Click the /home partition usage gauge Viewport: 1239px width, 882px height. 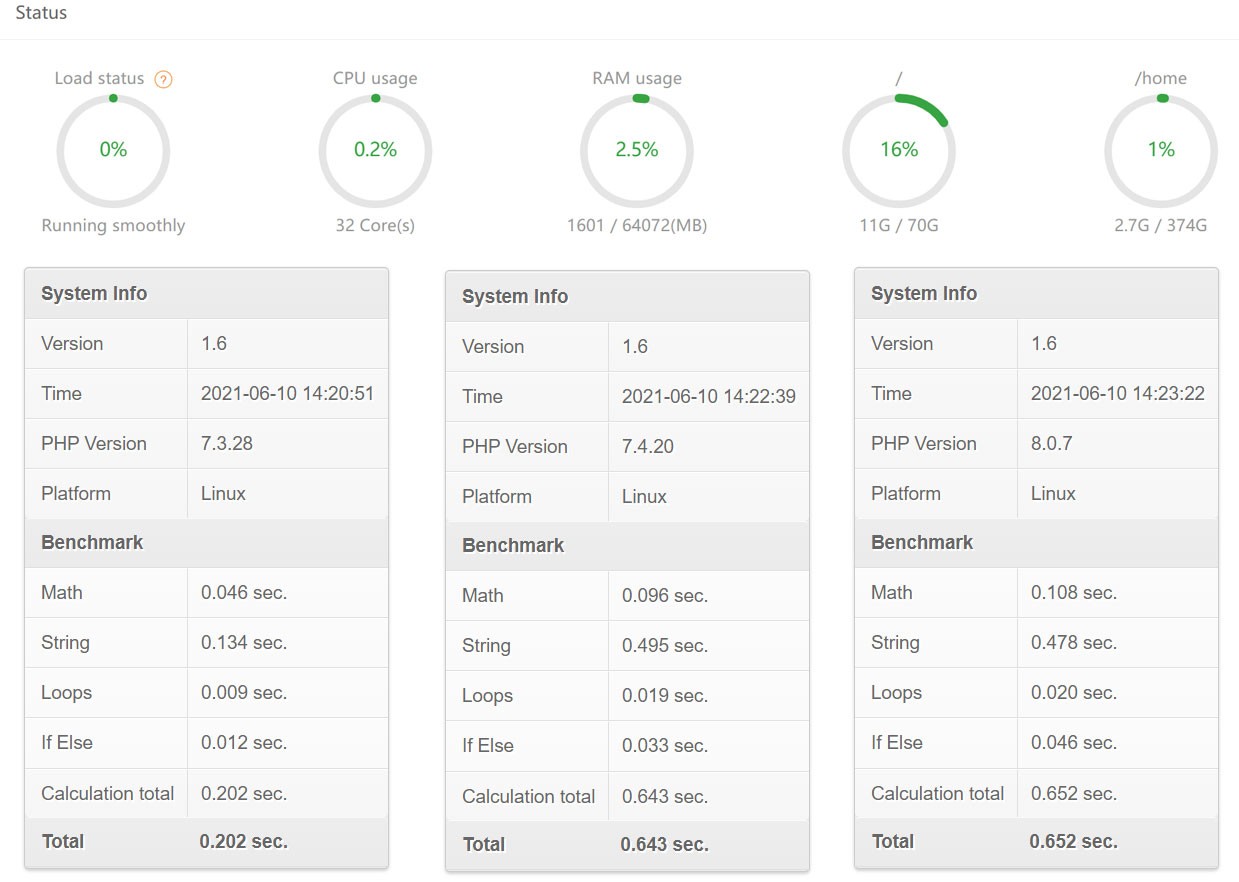point(1160,150)
